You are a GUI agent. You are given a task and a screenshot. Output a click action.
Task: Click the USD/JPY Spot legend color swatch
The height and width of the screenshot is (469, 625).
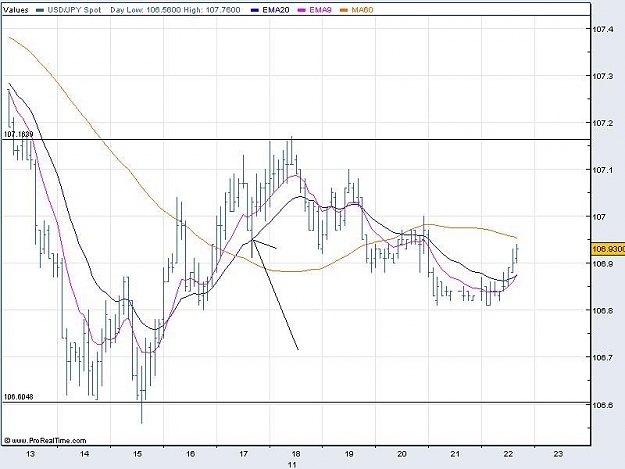(x=40, y=10)
